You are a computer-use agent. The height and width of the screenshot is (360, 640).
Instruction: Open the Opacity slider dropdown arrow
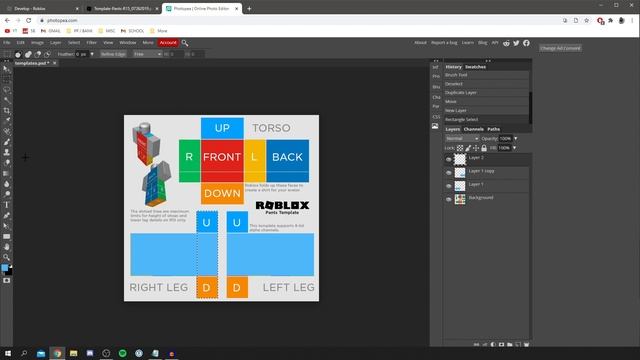point(516,139)
